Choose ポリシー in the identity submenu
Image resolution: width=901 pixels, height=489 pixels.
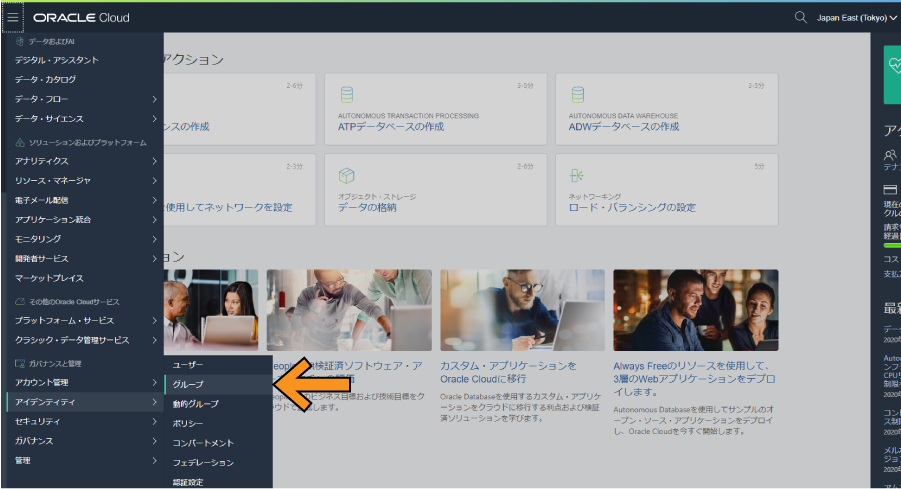[x=218, y=423]
